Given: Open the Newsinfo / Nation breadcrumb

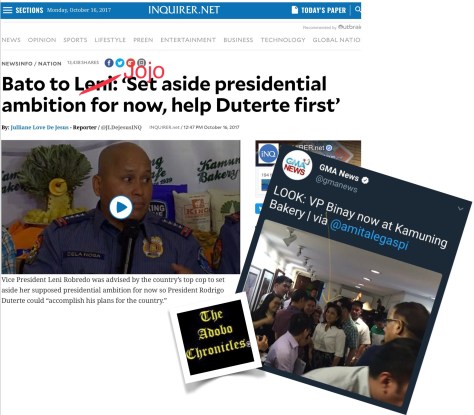Looking at the screenshot, I should coord(31,63).
